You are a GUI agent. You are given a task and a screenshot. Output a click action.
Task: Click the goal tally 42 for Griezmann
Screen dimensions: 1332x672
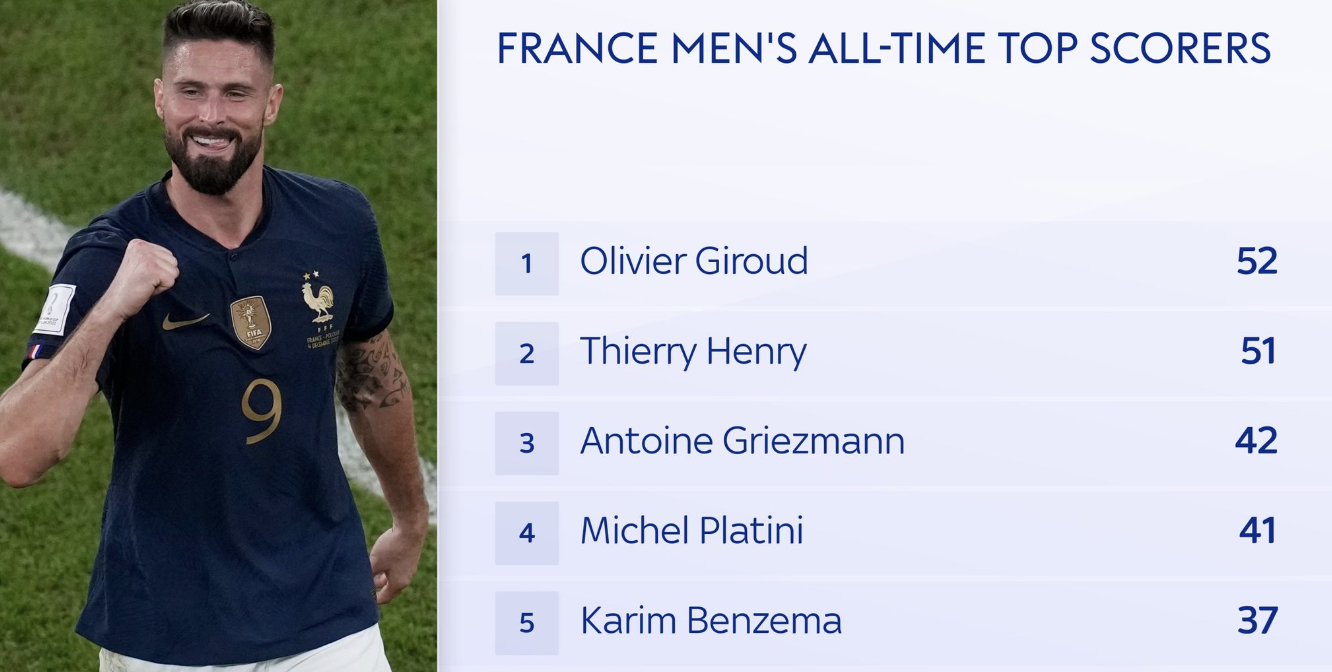click(1256, 441)
